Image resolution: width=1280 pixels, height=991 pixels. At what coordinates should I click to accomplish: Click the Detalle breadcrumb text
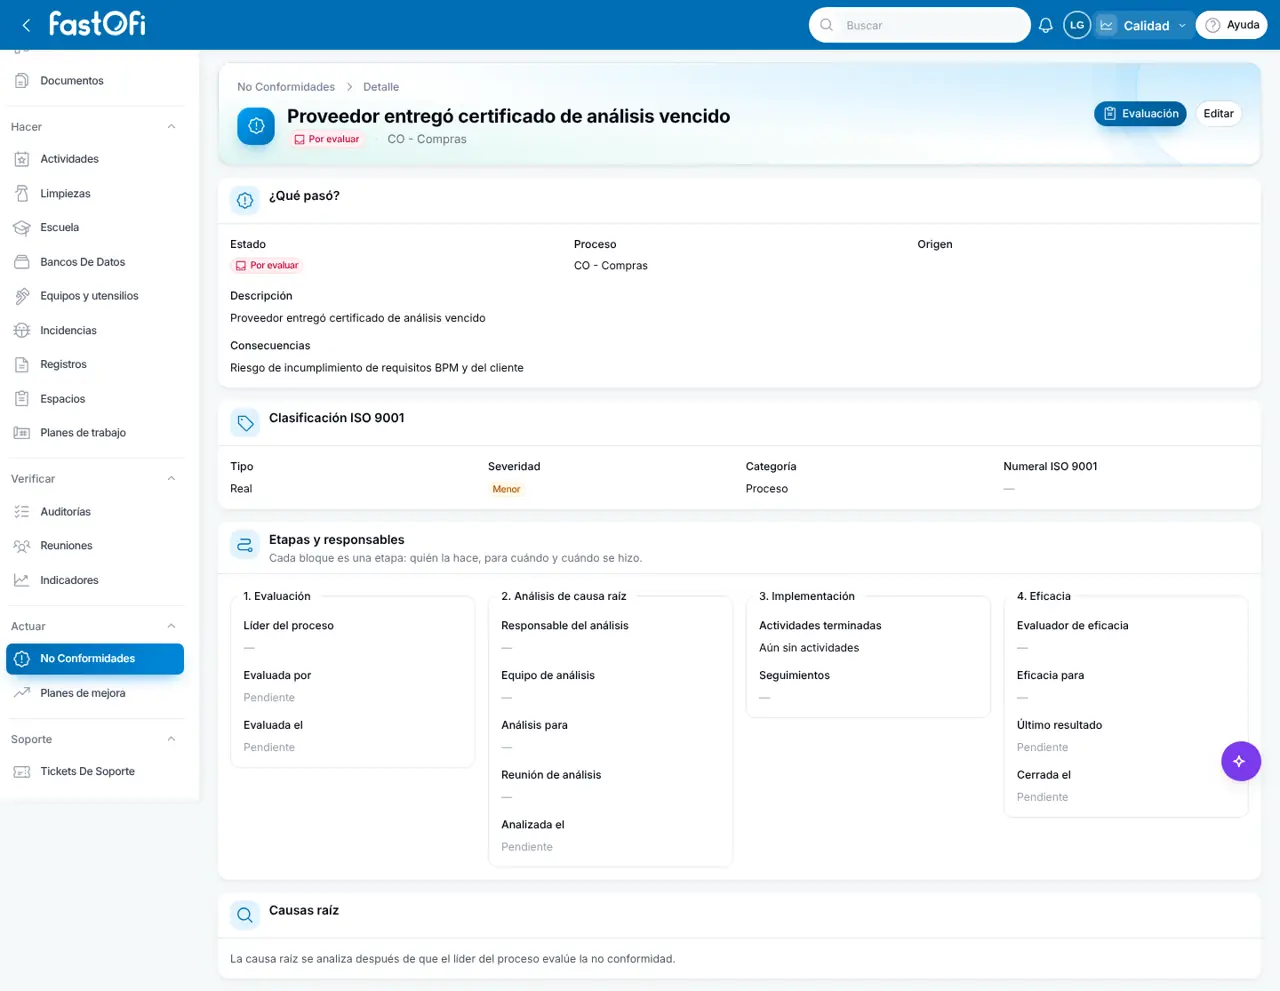(x=381, y=87)
